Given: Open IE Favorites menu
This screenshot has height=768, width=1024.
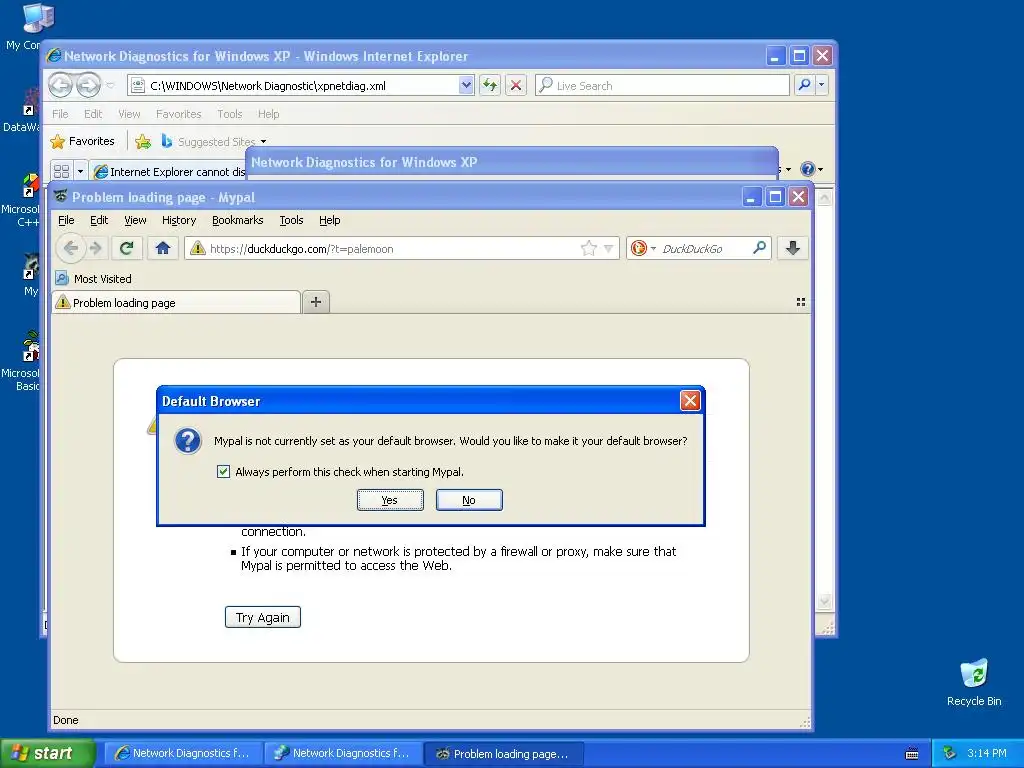Looking at the screenshot, I should pos(178,114).
